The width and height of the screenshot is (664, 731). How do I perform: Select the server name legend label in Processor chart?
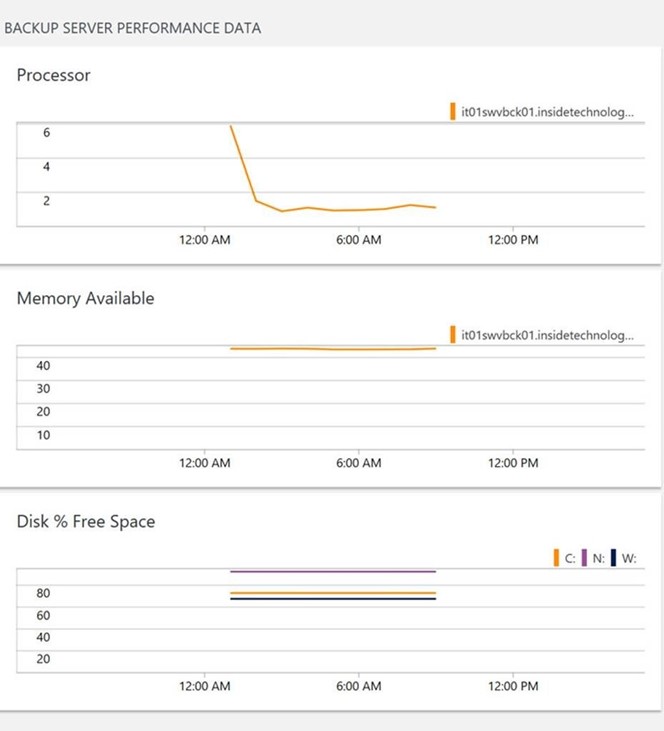click(x=547, y=112)
